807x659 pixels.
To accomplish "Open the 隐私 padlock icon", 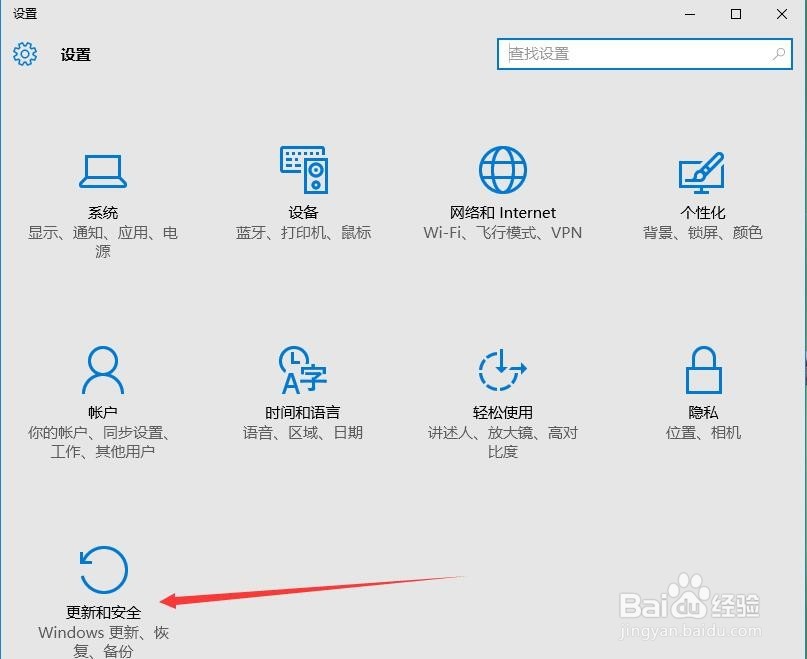I will (702, 370).
